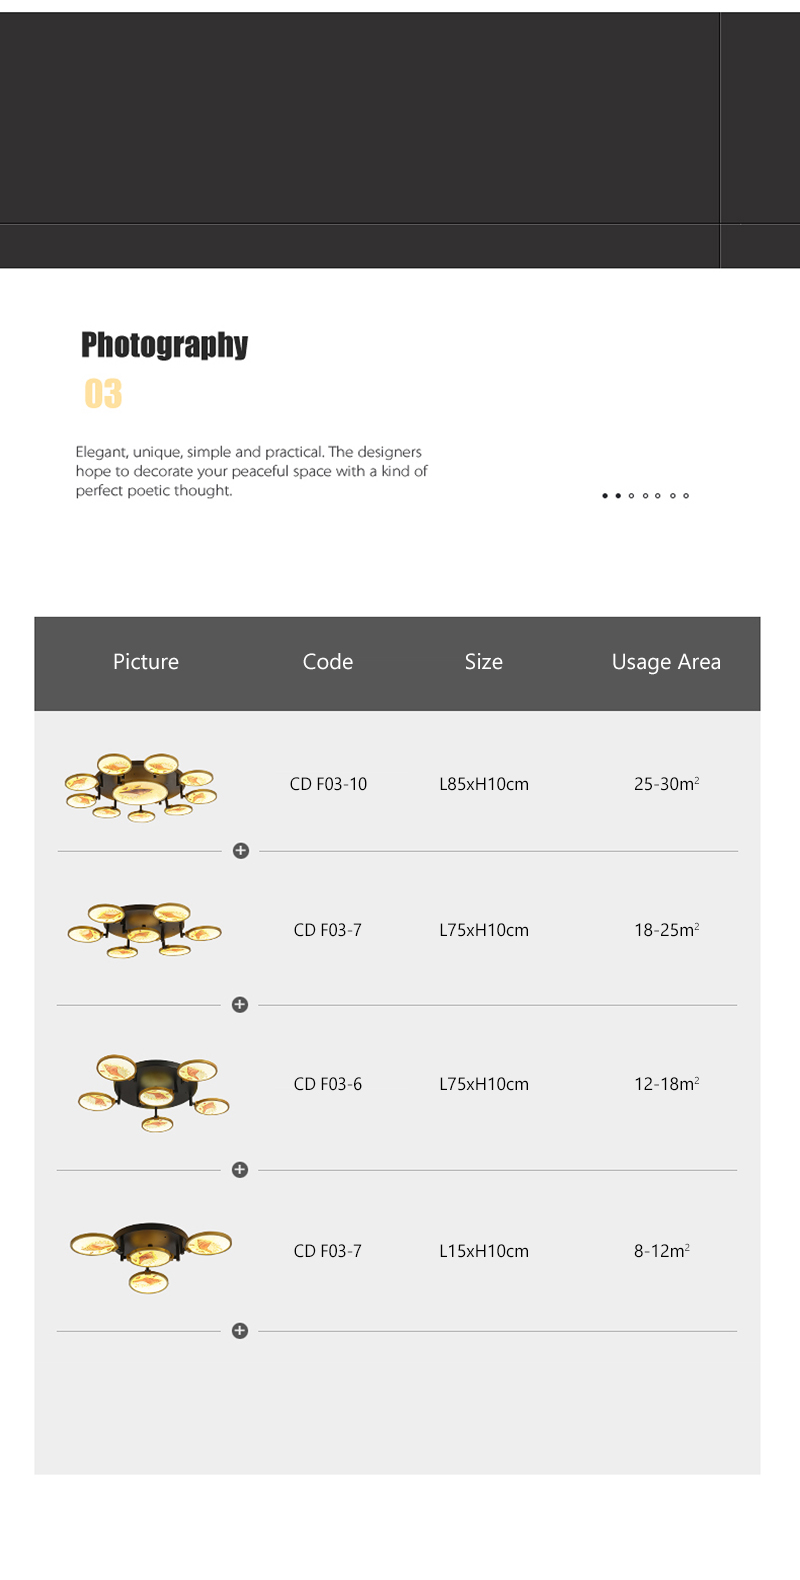800x1580 pixels.
Task: Click the Usage Area column header
Action: pos(666,662)
